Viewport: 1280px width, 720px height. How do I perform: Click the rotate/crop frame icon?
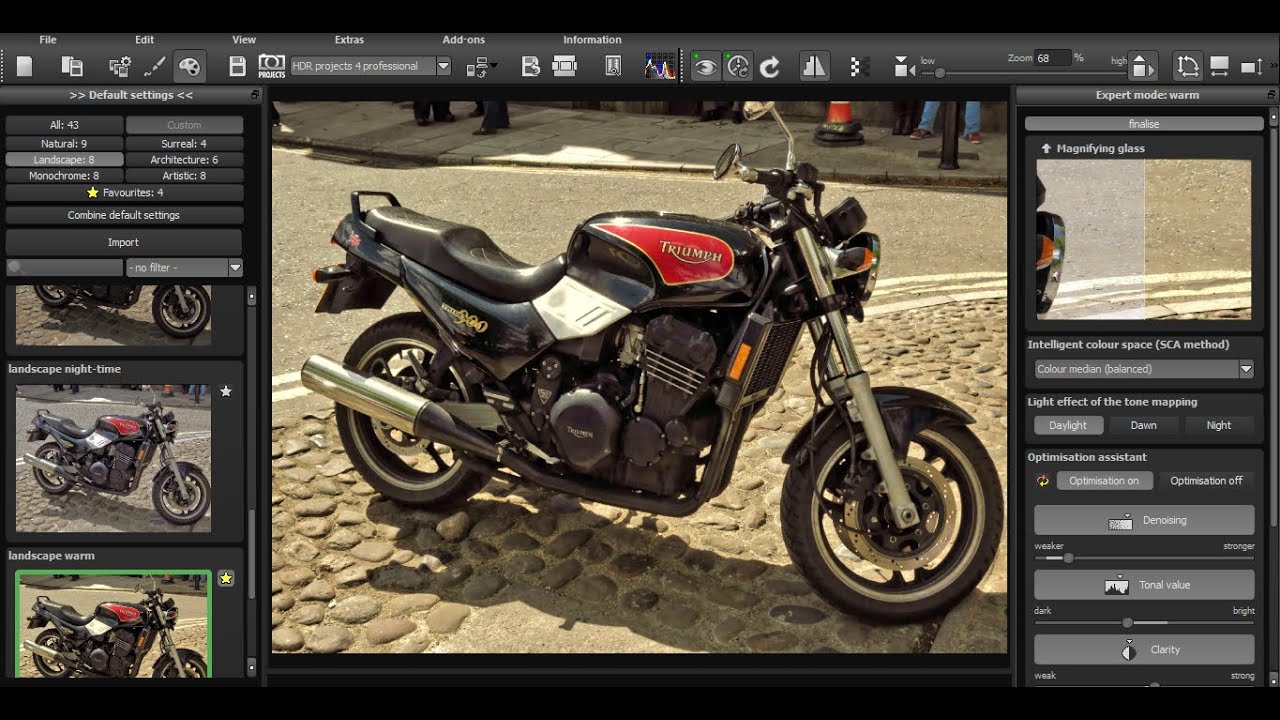pyautogui.click(x=1187, y=67)
